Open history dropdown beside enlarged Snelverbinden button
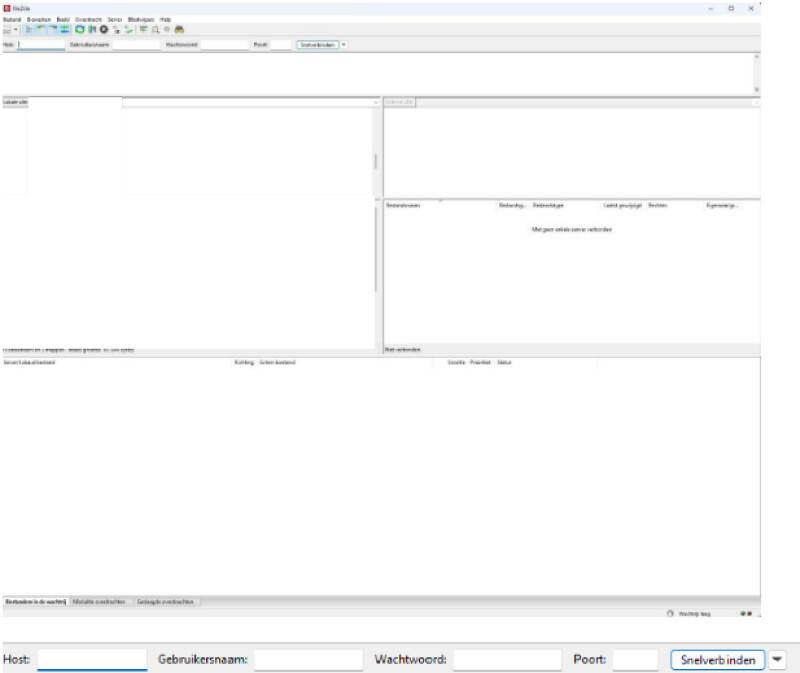The width and height of the screenshot is (800, 673). pyautogui.click(x=777, y=660)
